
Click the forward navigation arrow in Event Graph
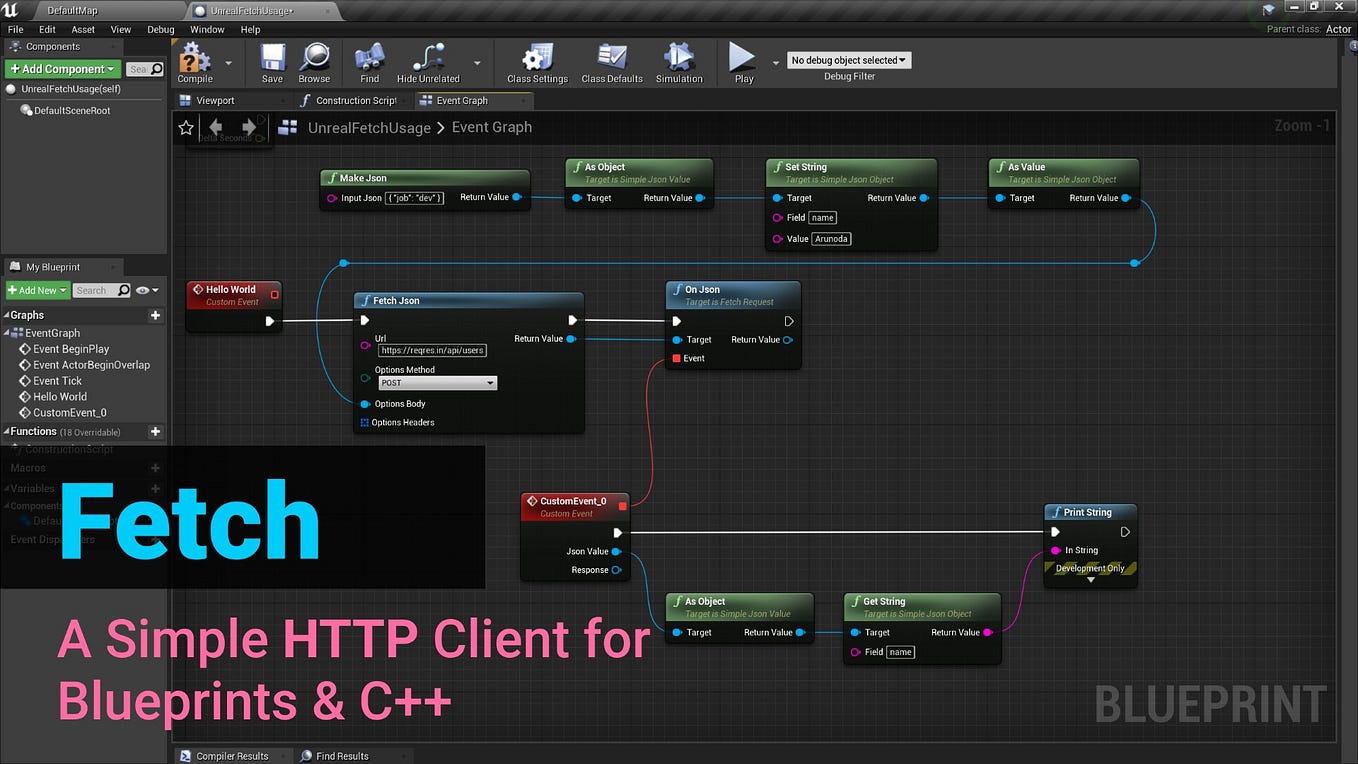tap(247, 127)
